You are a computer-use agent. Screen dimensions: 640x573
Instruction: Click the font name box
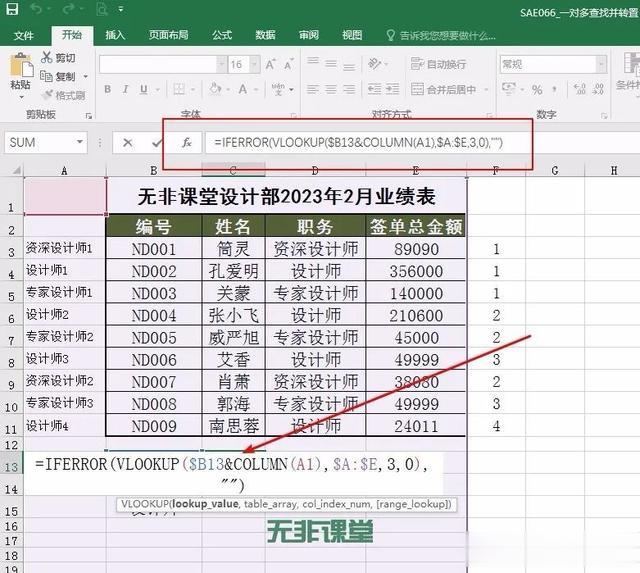(x=158, y=64)
